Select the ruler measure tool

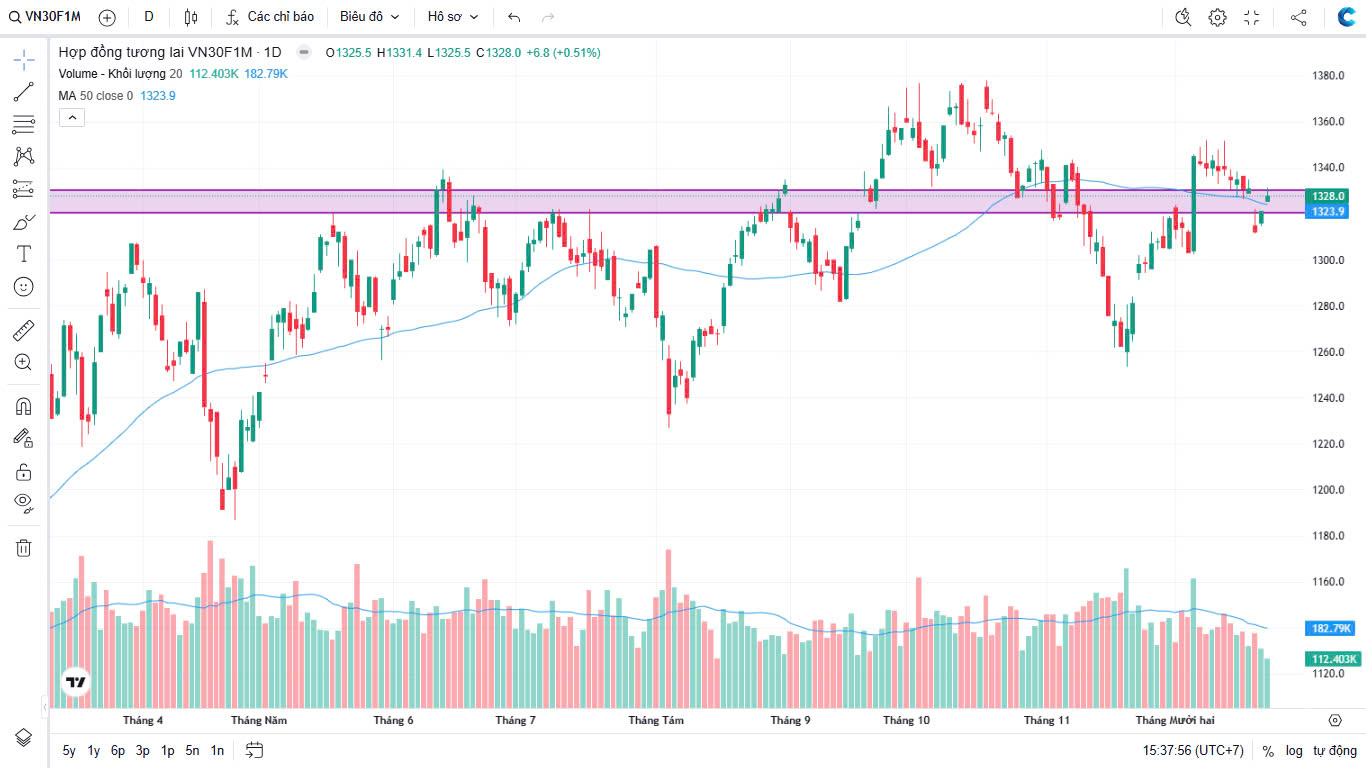point(24,329)
